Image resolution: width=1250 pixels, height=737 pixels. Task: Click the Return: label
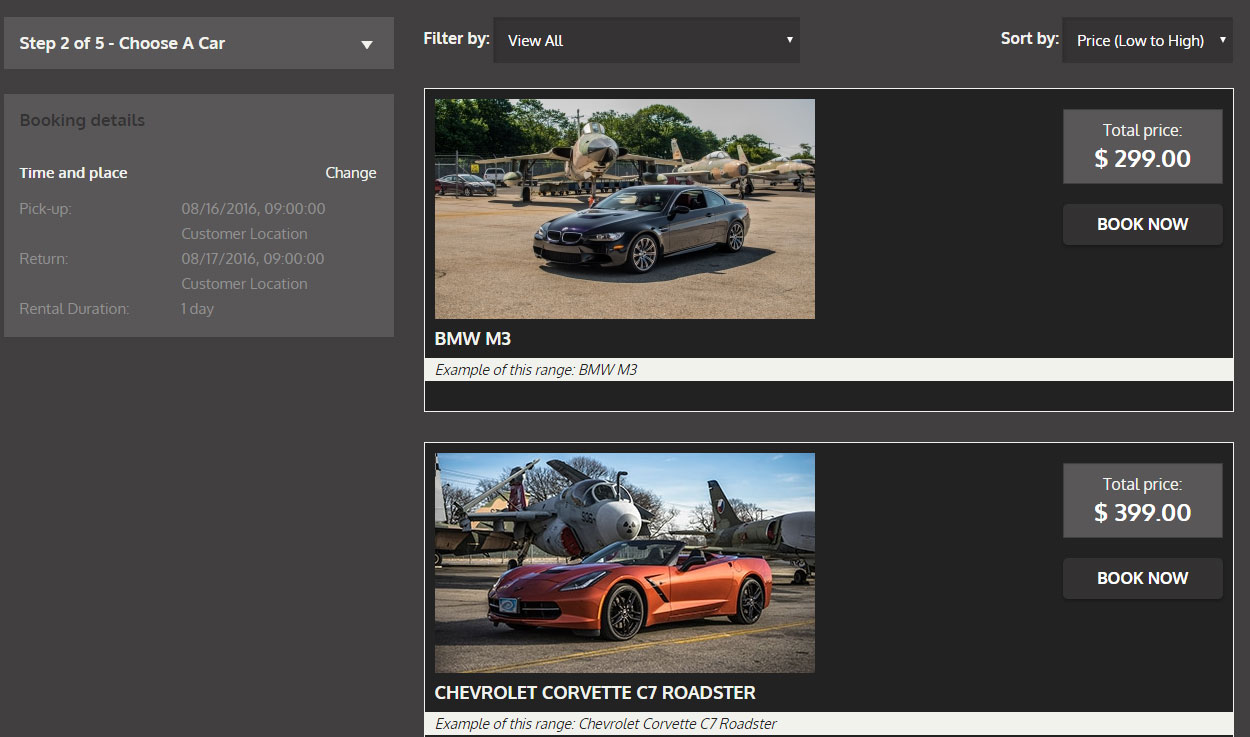44,259
